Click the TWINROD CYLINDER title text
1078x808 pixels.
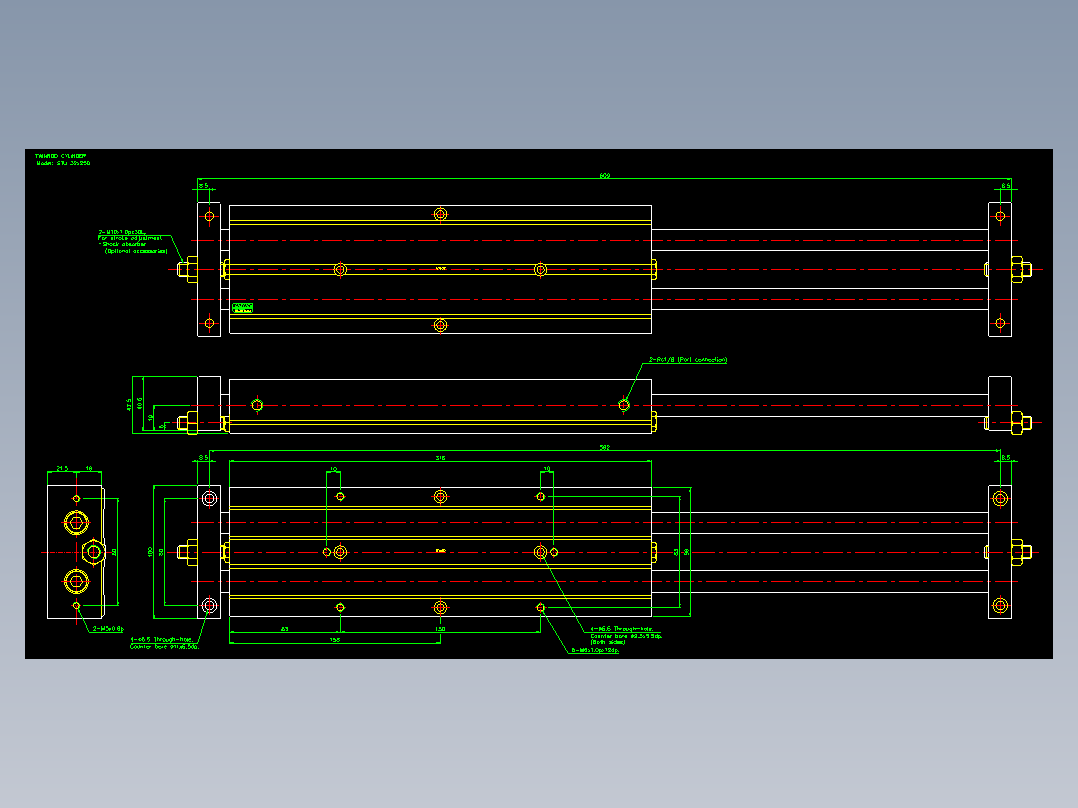point(61,156)
